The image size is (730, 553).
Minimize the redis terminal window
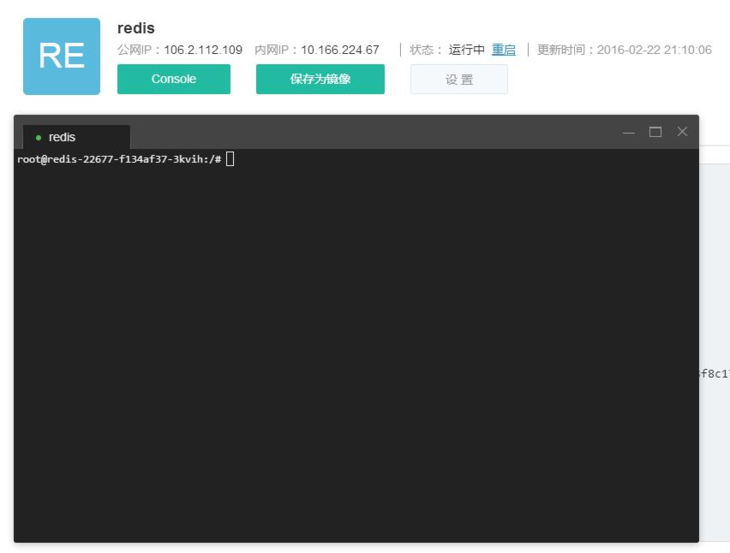pos(628,132)
